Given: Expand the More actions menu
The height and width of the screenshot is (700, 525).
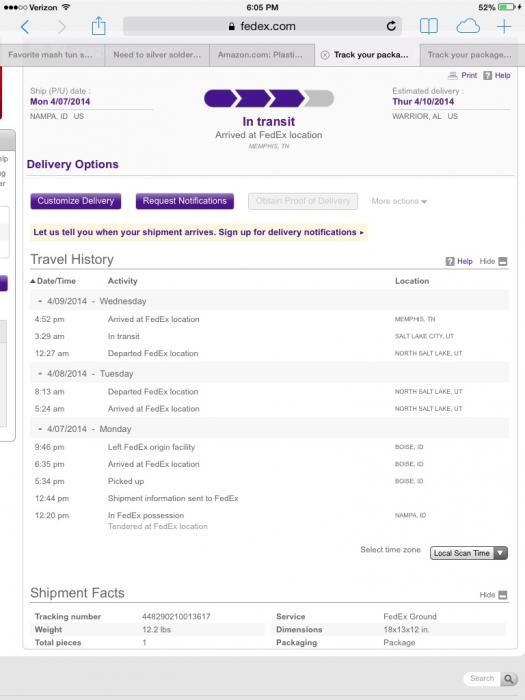Looking at the screenshot, I should (x=399, y=201).
